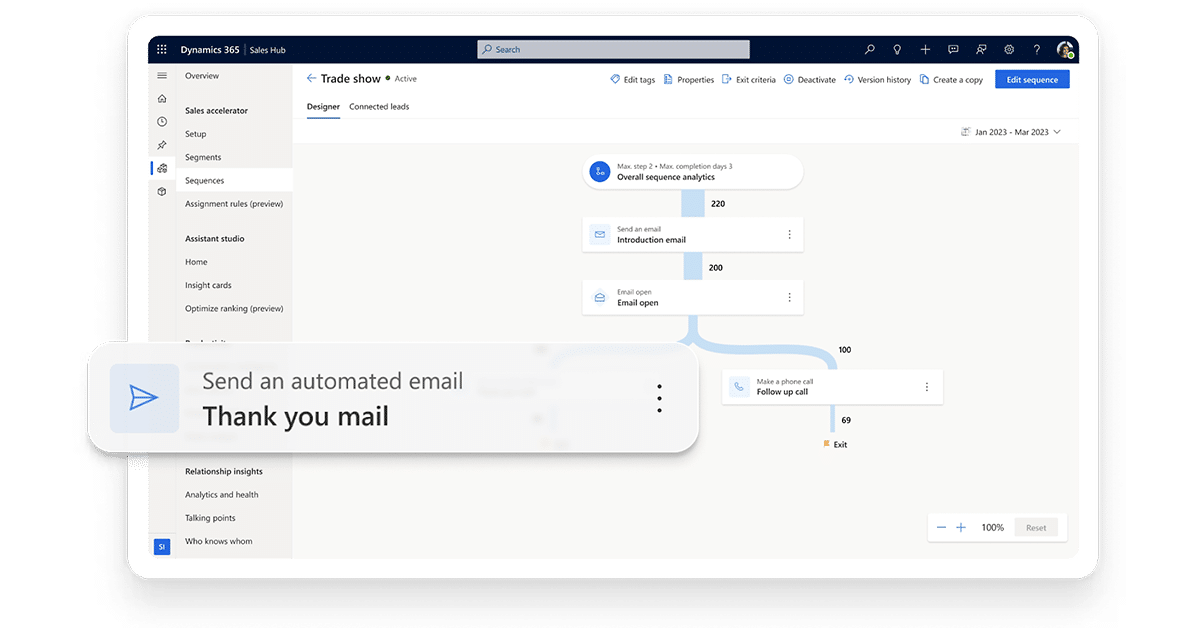Open settings via the gear icon
Screen dimensions: 1200x628
pyautogui.click(x=1009, y=49)
